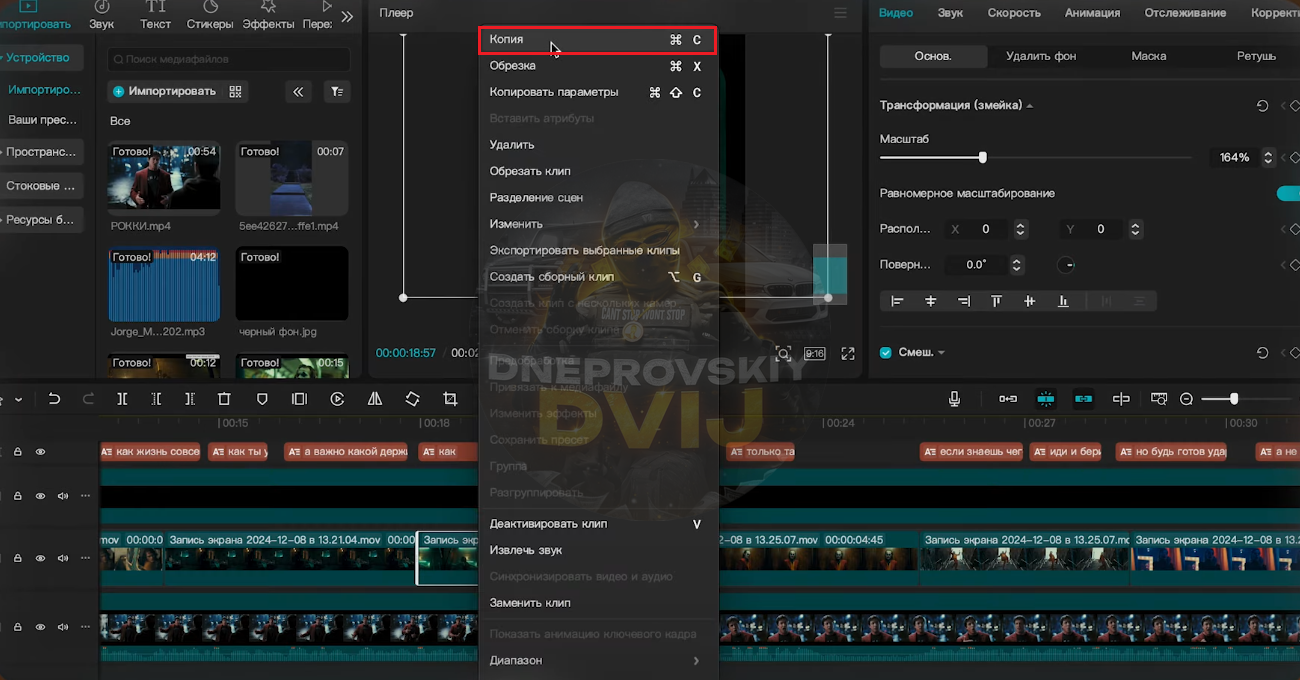Hide the black background track using its eye icon
Viewport: 1300px width, 680px height.
(x=41, y=496)
